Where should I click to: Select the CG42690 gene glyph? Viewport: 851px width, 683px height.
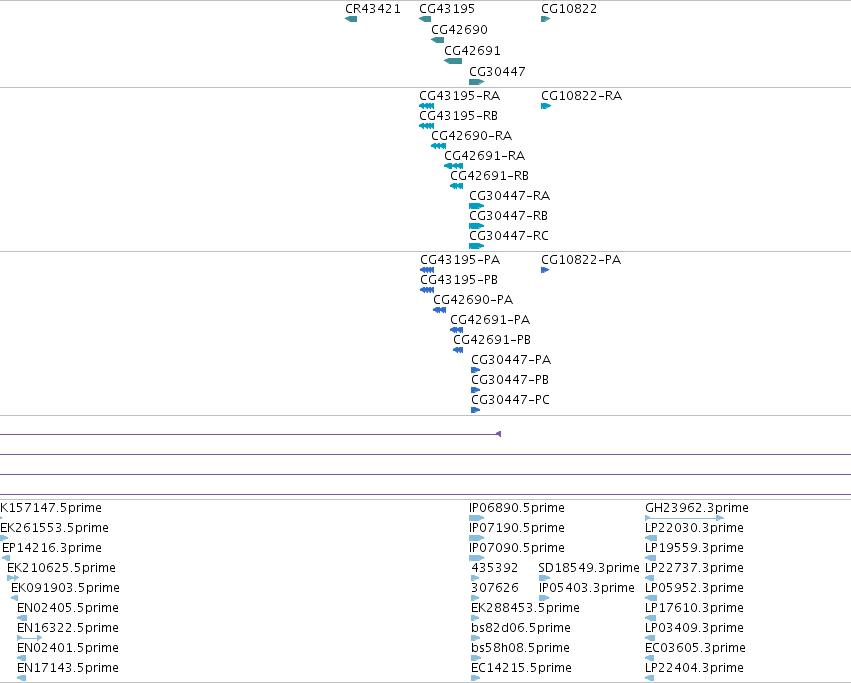tap(437, 40)
